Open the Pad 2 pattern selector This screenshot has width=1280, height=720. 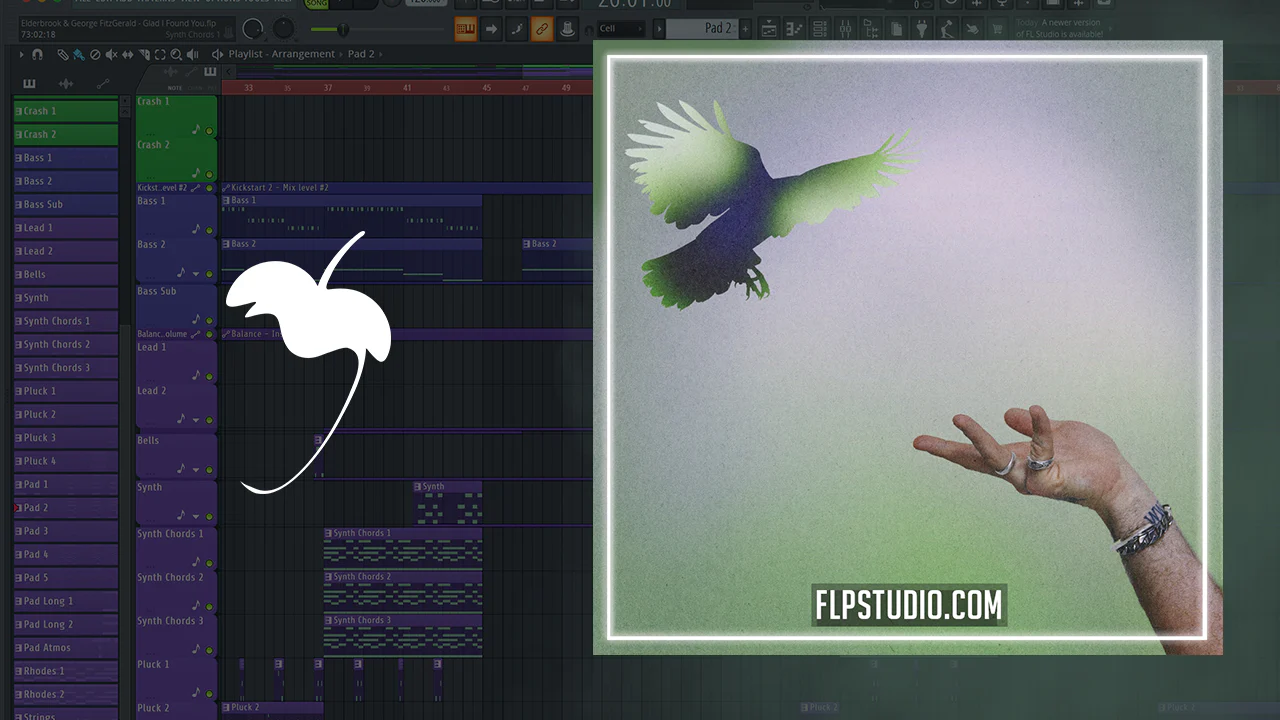pos(703,28)
